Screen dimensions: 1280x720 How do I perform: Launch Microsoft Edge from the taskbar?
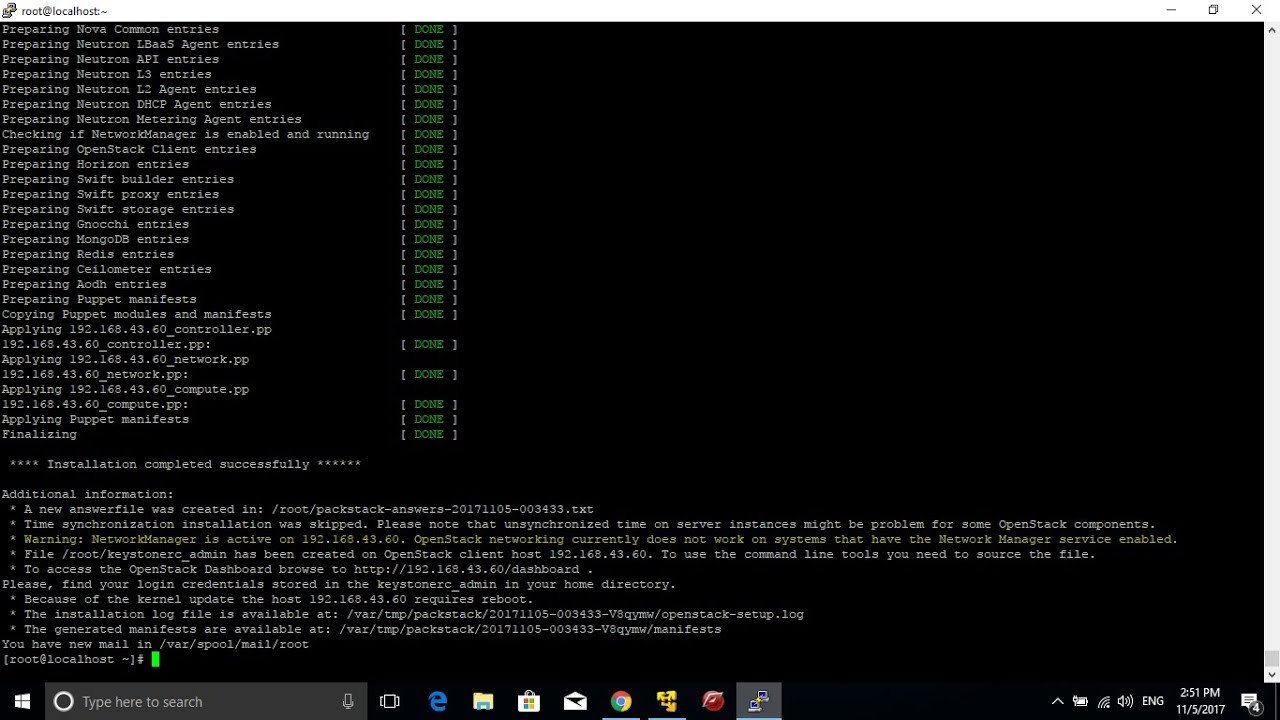pos(438,701)
